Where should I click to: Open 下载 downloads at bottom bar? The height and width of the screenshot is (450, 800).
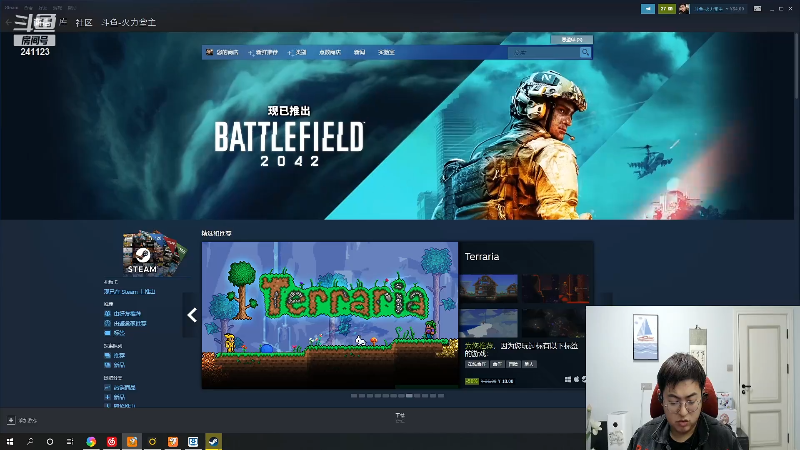[x=400, y=417]
